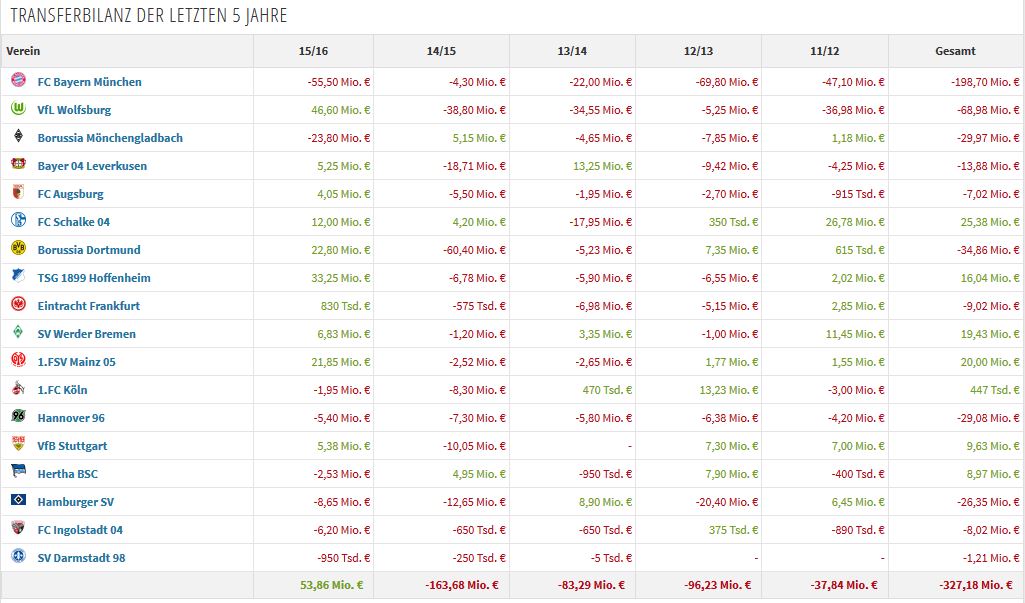Viewport: 1025px width, 603px height.
Task: Click the Hamburger SV crest icon
Action: [18, 500]
